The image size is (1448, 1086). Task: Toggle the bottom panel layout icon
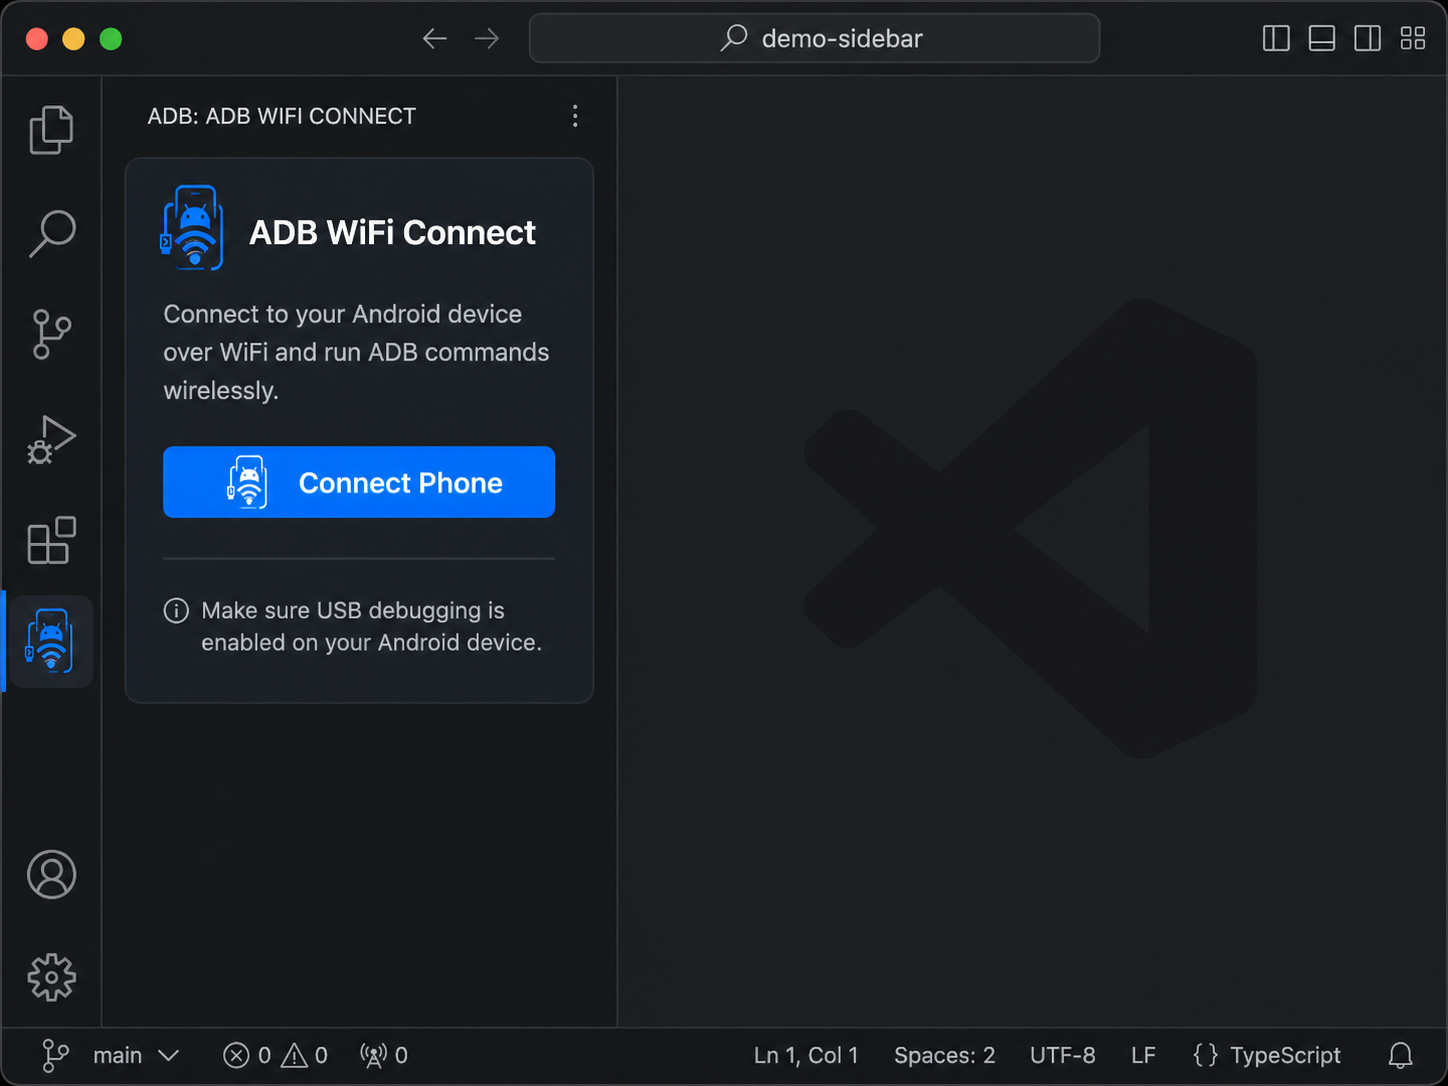point(1322,39)
